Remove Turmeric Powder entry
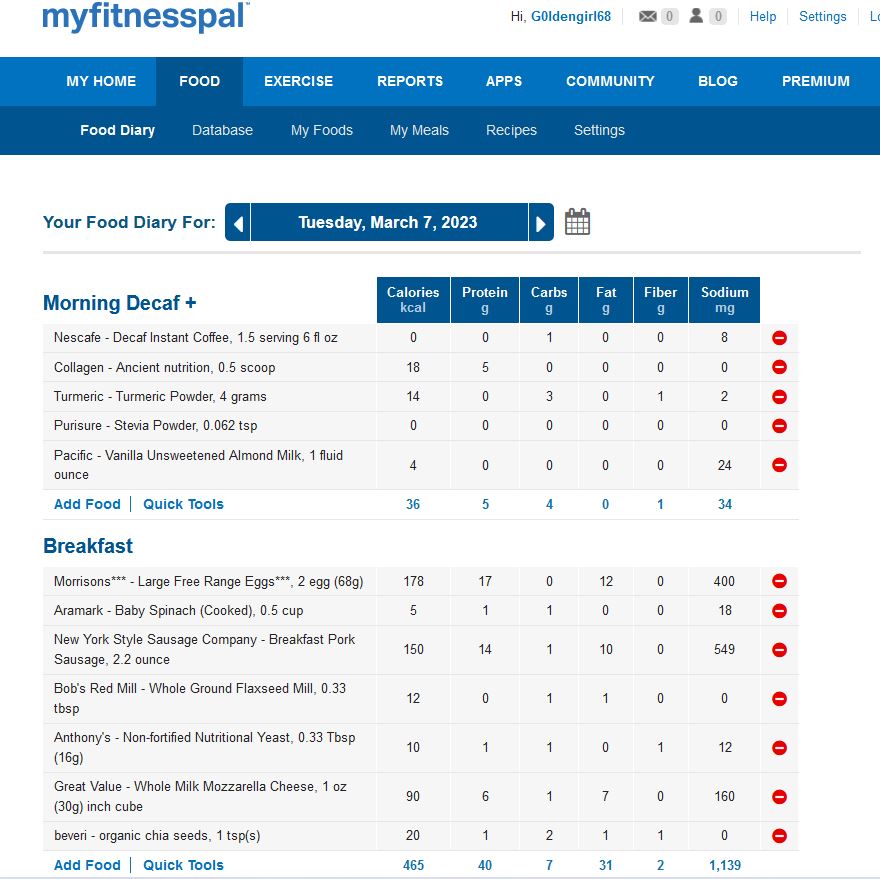This screenshot has height=879, width=880. 779,397
